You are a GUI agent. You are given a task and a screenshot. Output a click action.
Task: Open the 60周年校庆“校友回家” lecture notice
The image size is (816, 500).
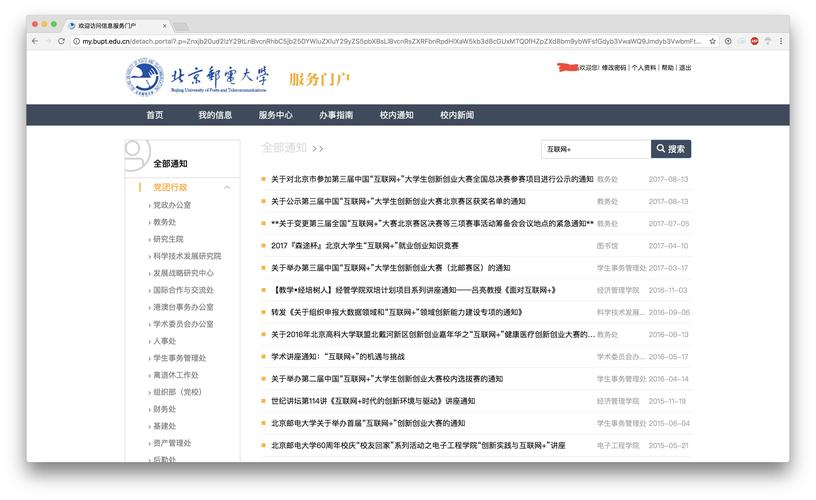point(418,446)
